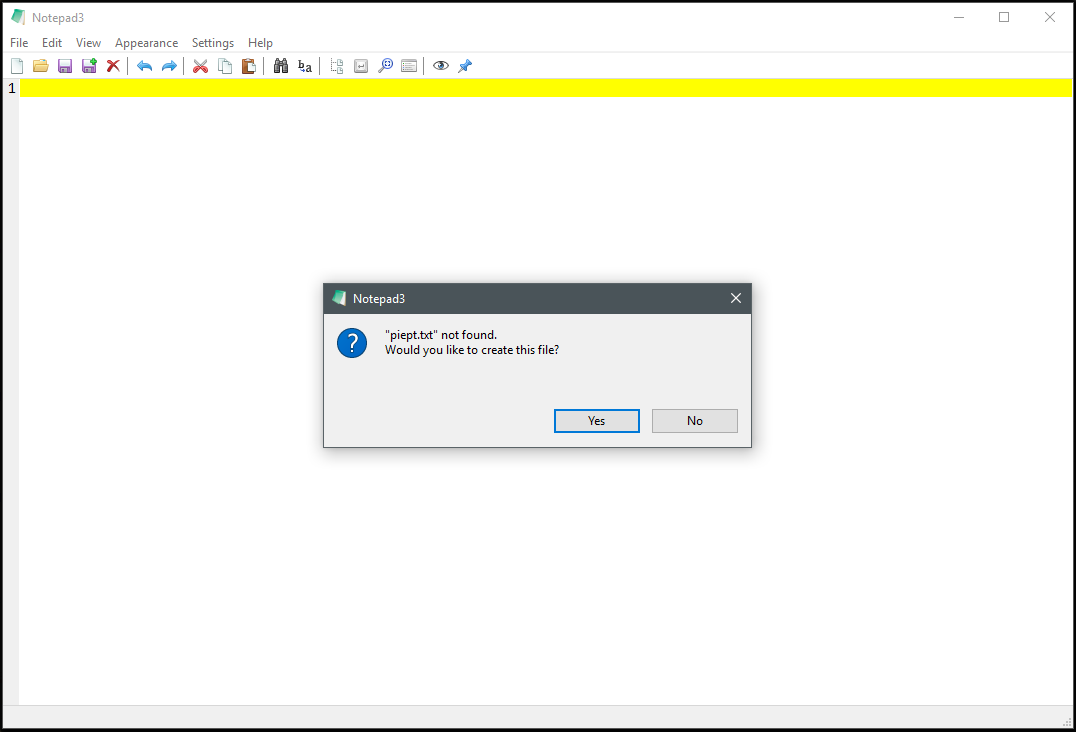Image resolution: width=1076 pixels, height=732 pixels.
Task: Open the View menu
Action: 89,43
